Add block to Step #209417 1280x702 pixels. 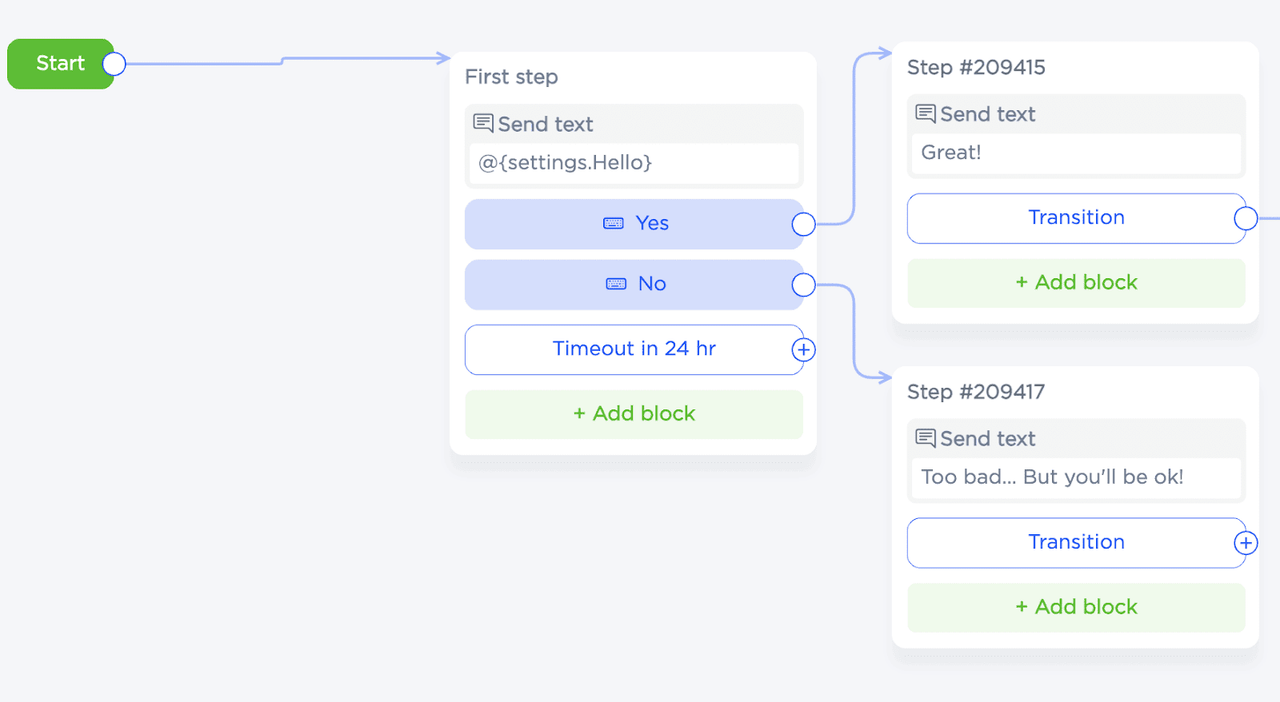coord(1076,607)
